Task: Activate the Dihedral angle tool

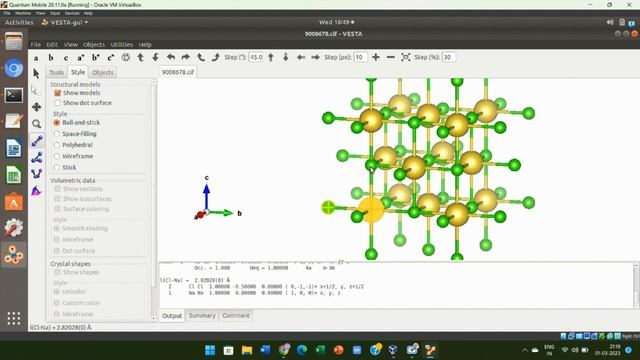Action: click(36, 174)
